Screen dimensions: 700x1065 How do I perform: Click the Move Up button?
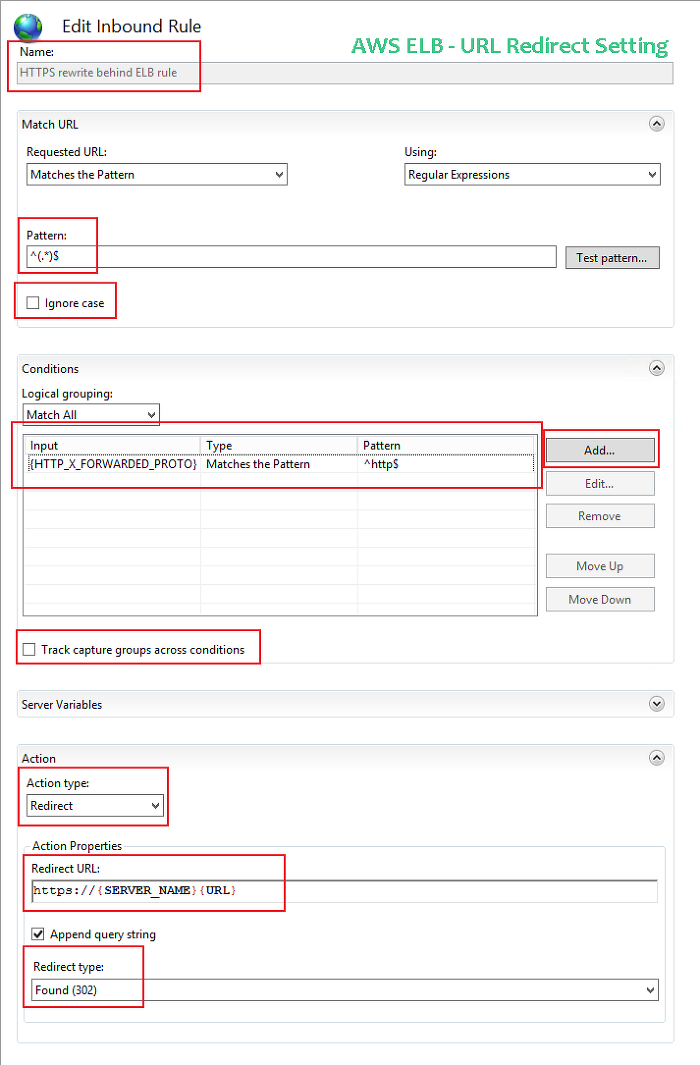[x=600, y=566]
